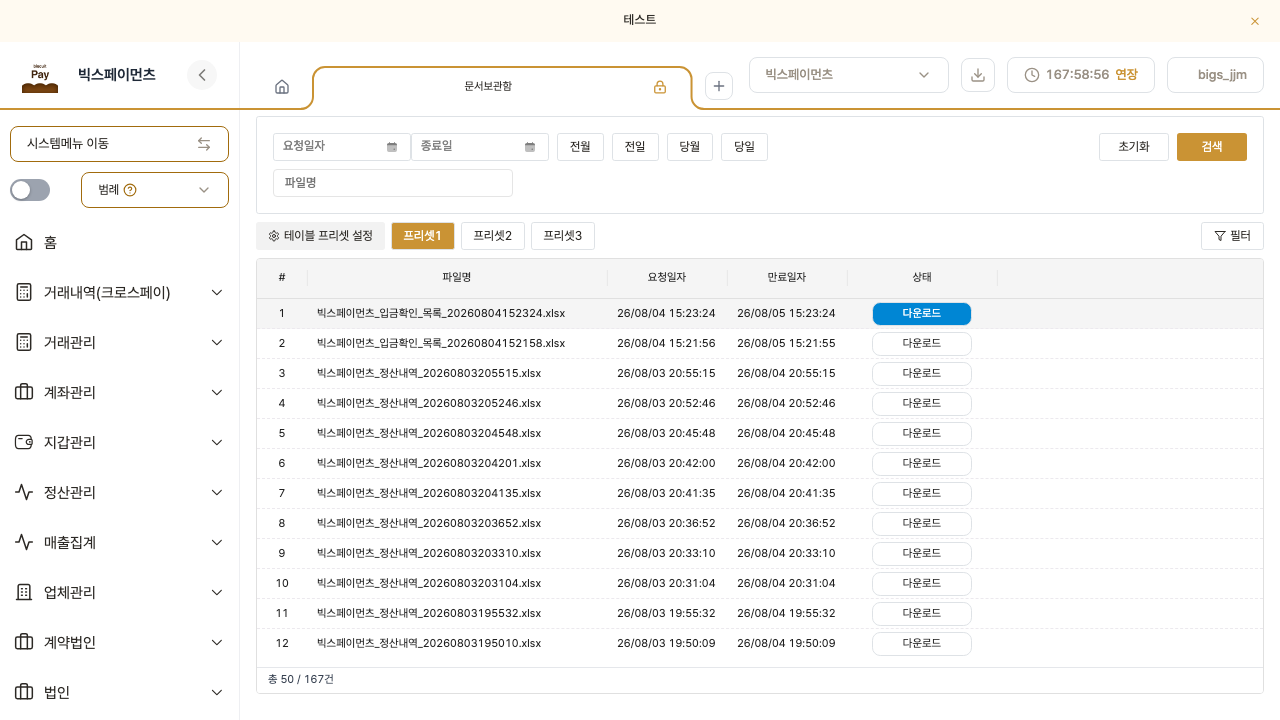Click the swap icon in 시스템메뉴 이동

click(x=204, y=144)
